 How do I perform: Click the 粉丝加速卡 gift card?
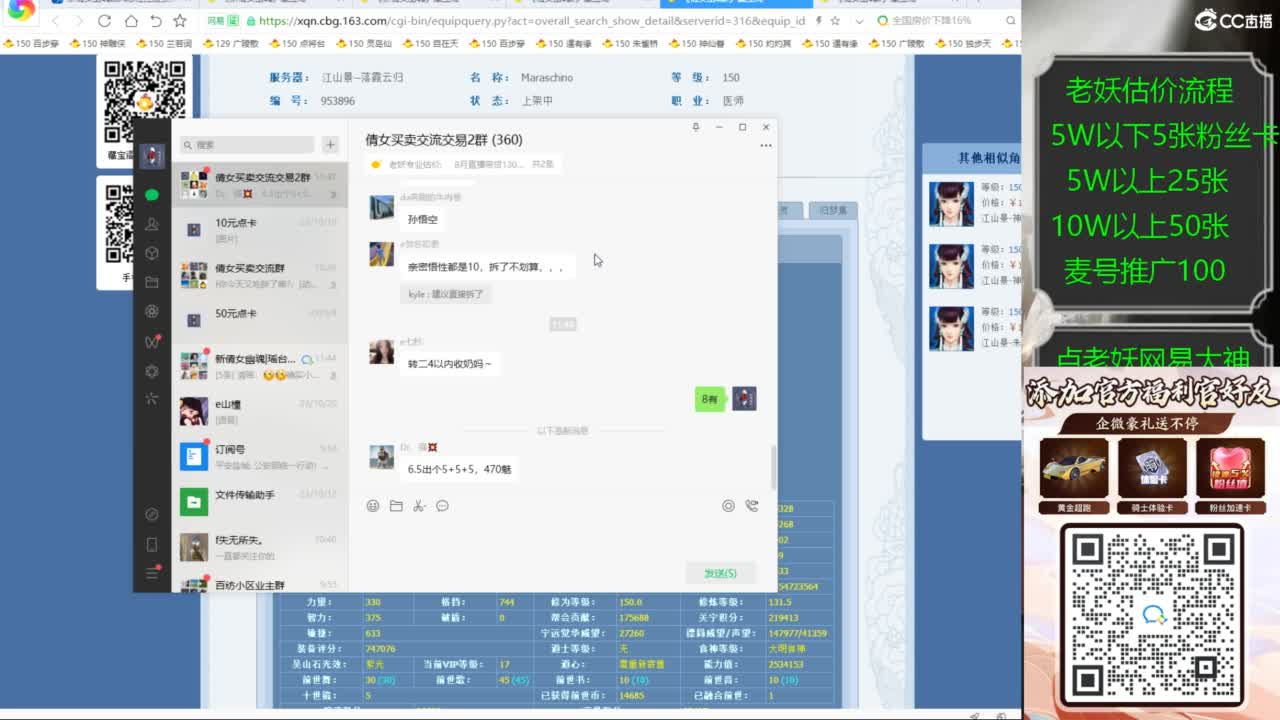(1230, 476)
